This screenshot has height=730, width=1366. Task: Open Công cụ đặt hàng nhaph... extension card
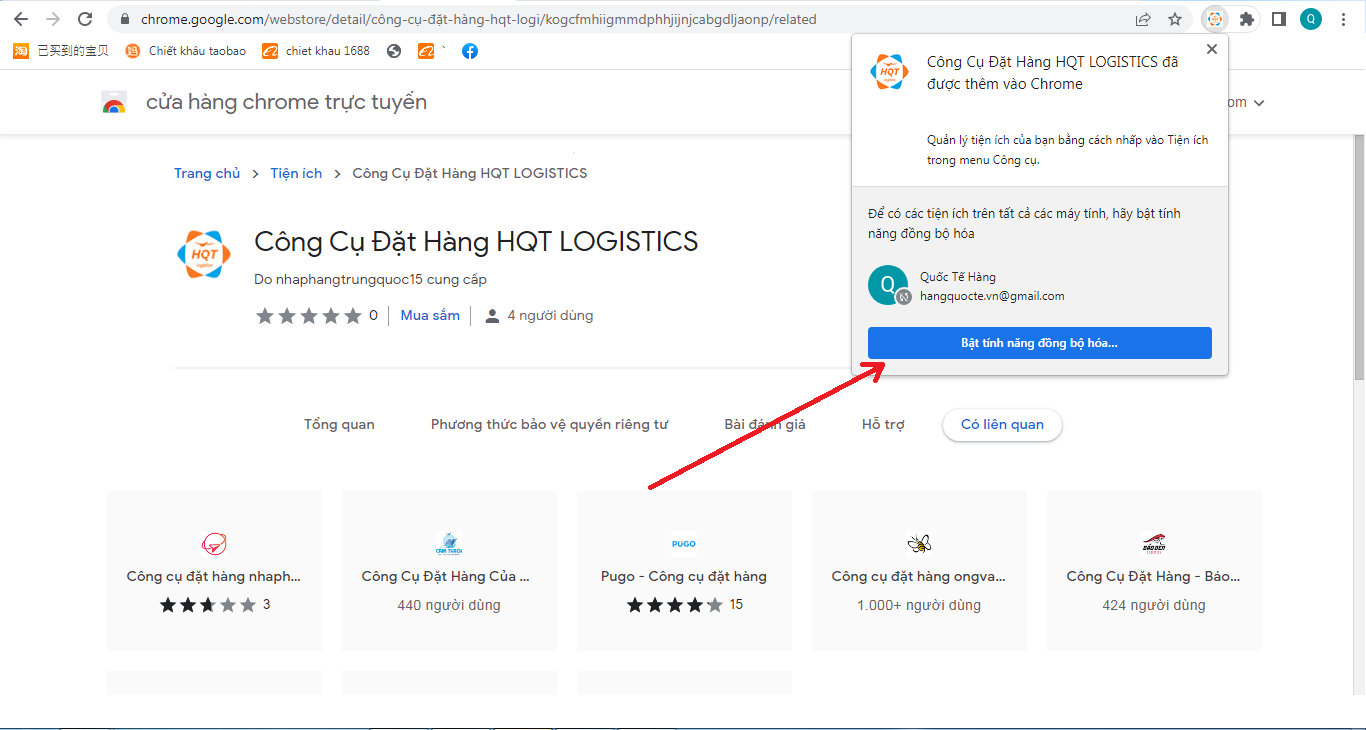click(x=214, y=571)
